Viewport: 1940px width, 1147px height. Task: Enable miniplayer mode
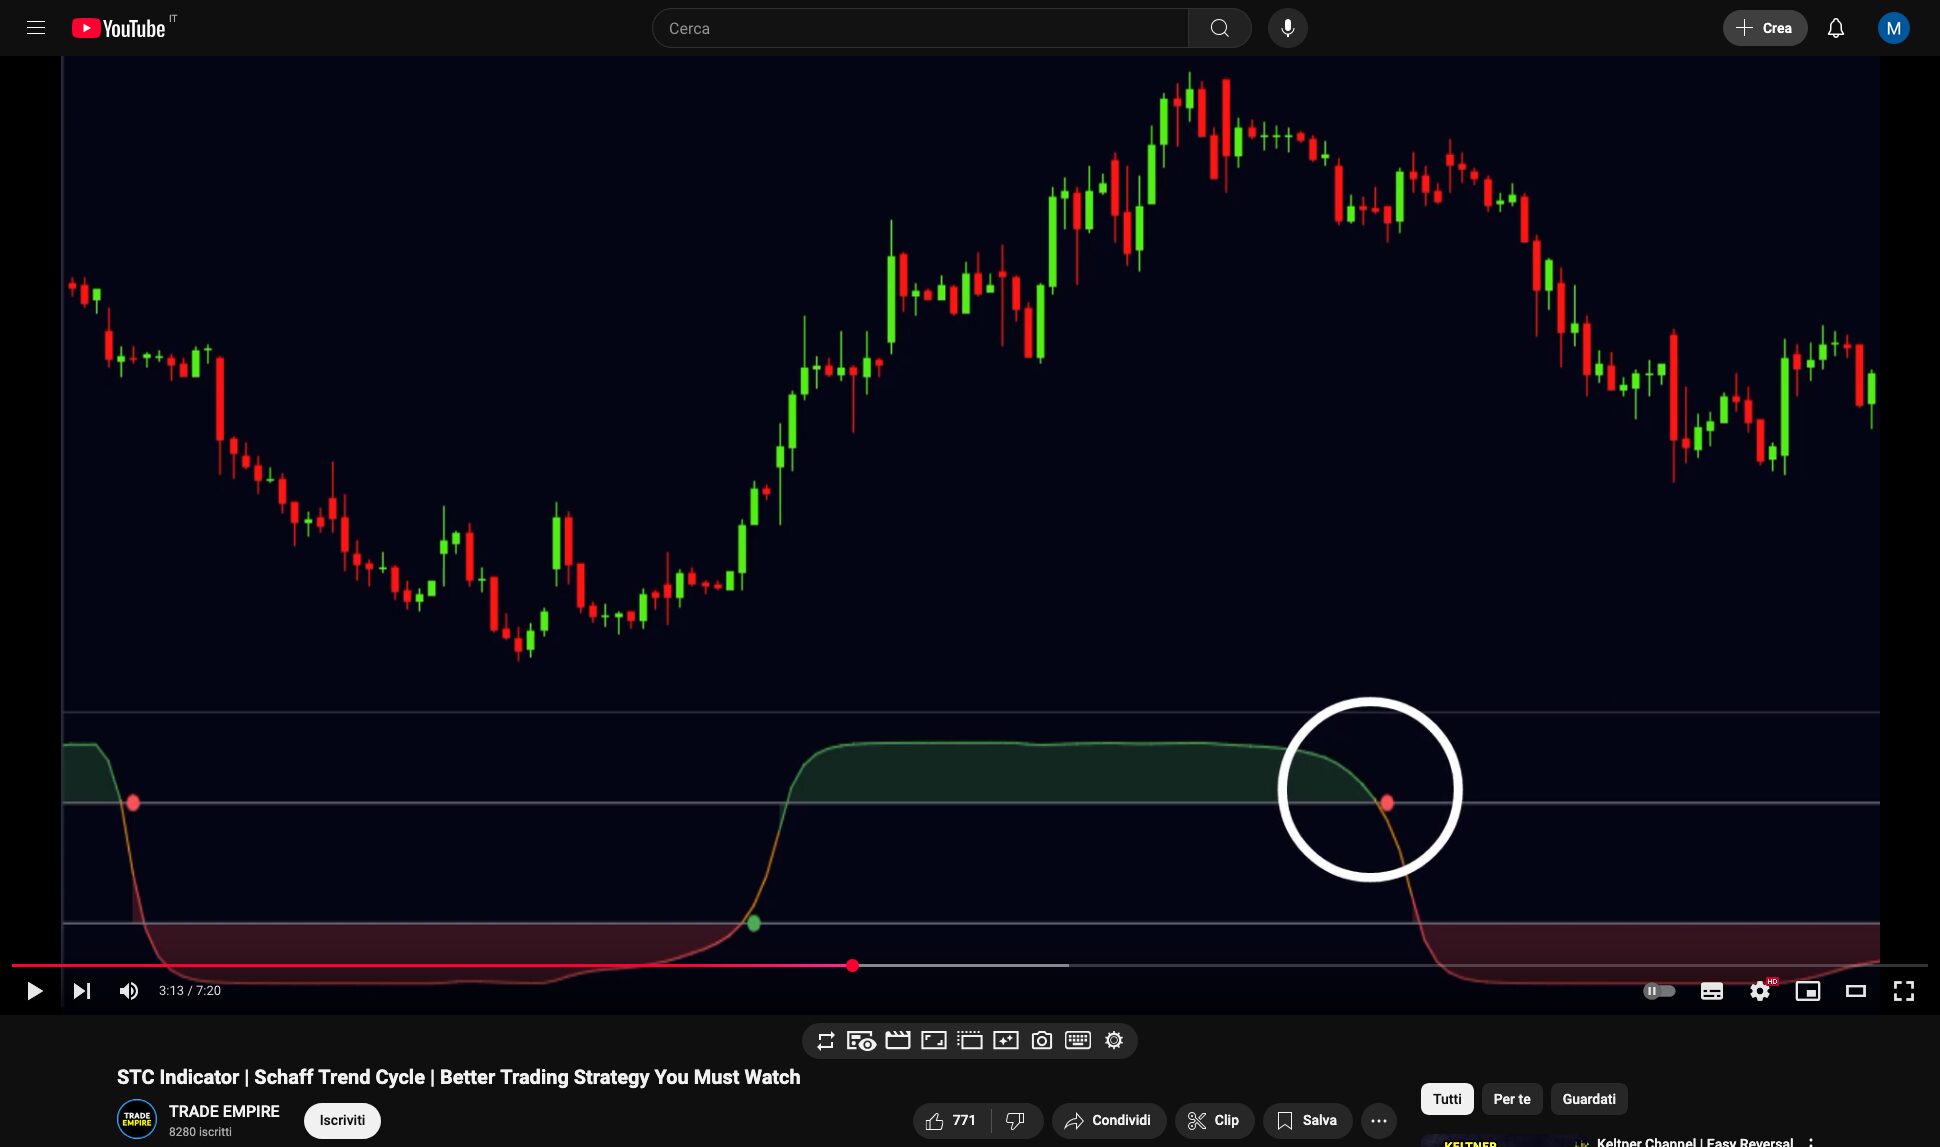pos(1807,991)
